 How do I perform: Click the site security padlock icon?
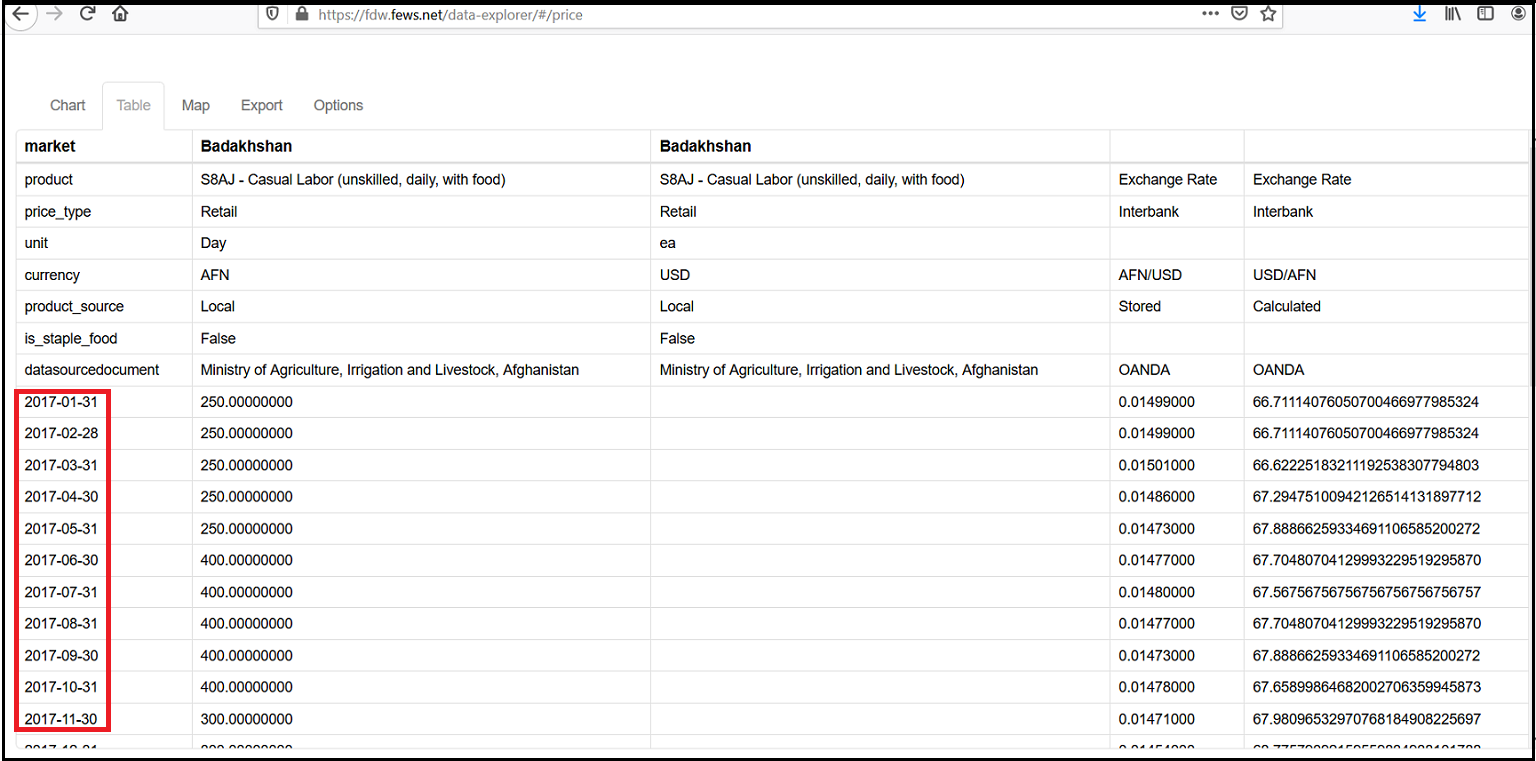[x=301, y=15]
